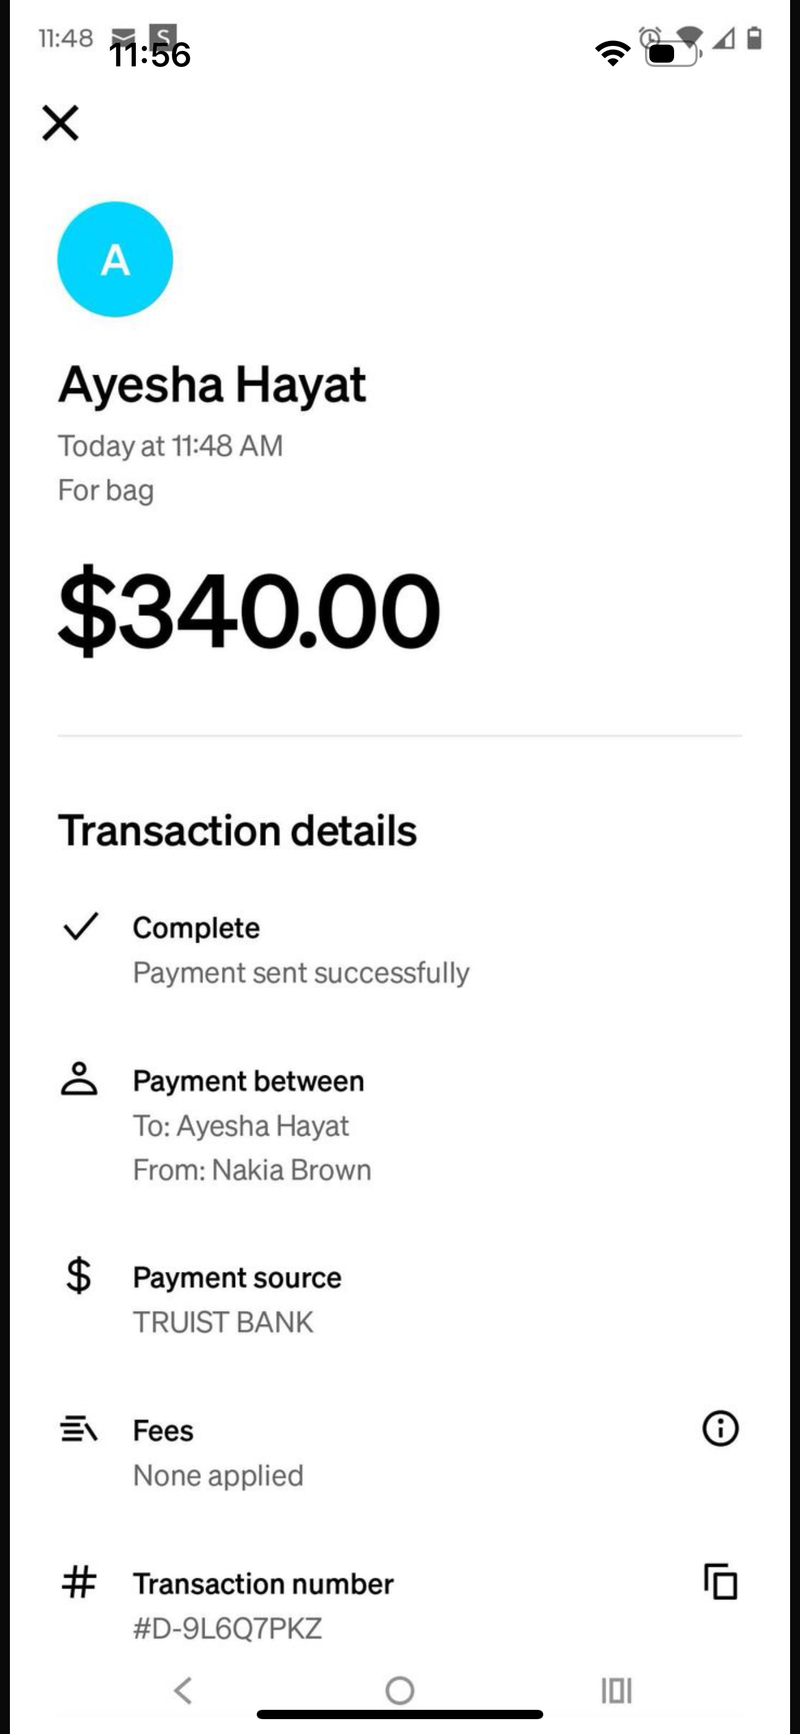The height and width of the screenshot is (1734, 800).
Task: Open Android recent apps button
Action: [x=616, y=1690]
